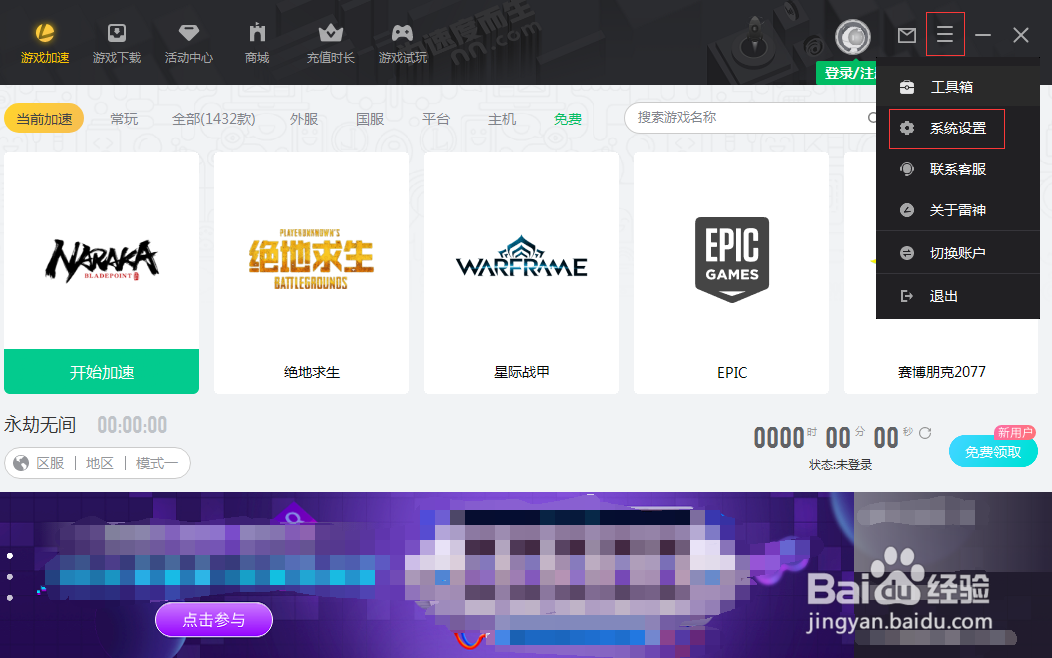
Task: Click the 永劫无间 game title text
Action: pyautogui.click(x=40, y=425)
